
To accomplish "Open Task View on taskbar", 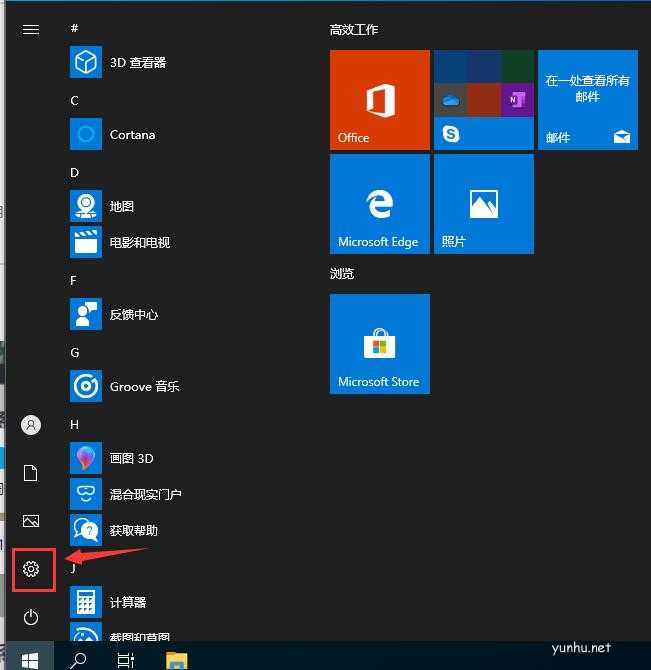I will click(126, 660).
